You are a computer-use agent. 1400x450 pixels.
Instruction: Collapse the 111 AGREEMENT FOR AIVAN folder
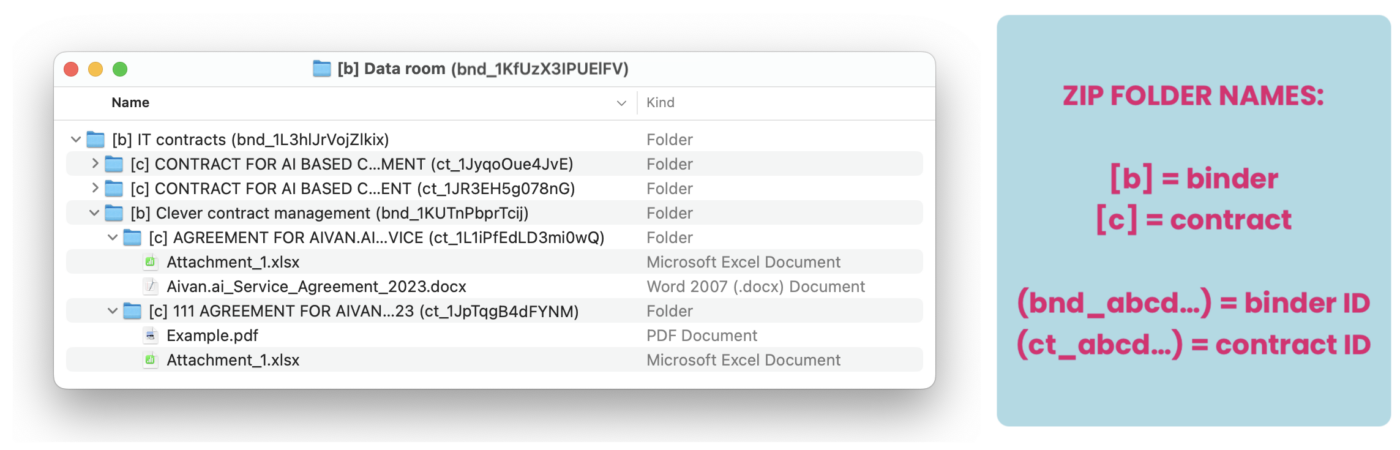tap(113, 311)
